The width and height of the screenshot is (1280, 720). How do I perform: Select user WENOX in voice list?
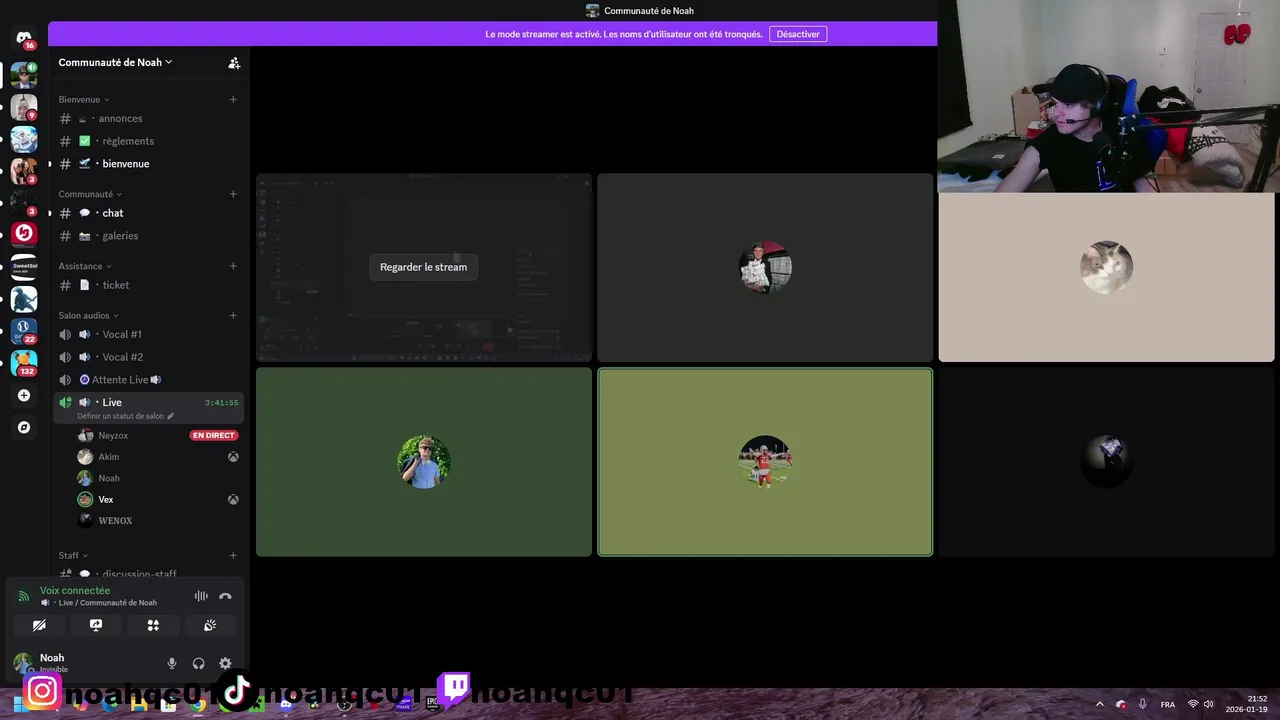157,520
